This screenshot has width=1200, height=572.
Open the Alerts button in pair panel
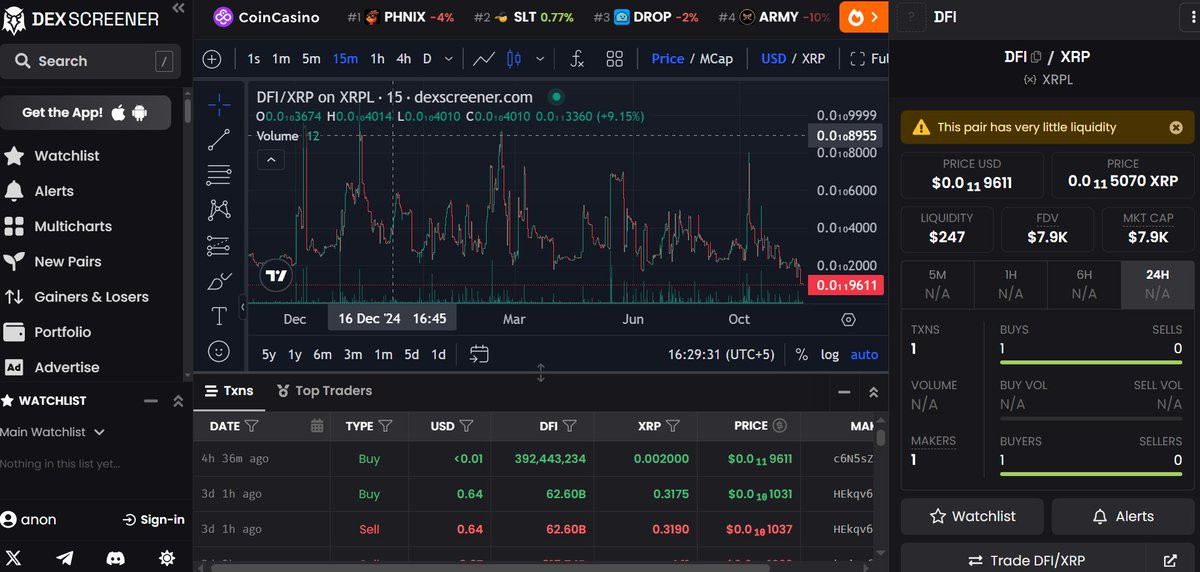1123,516
